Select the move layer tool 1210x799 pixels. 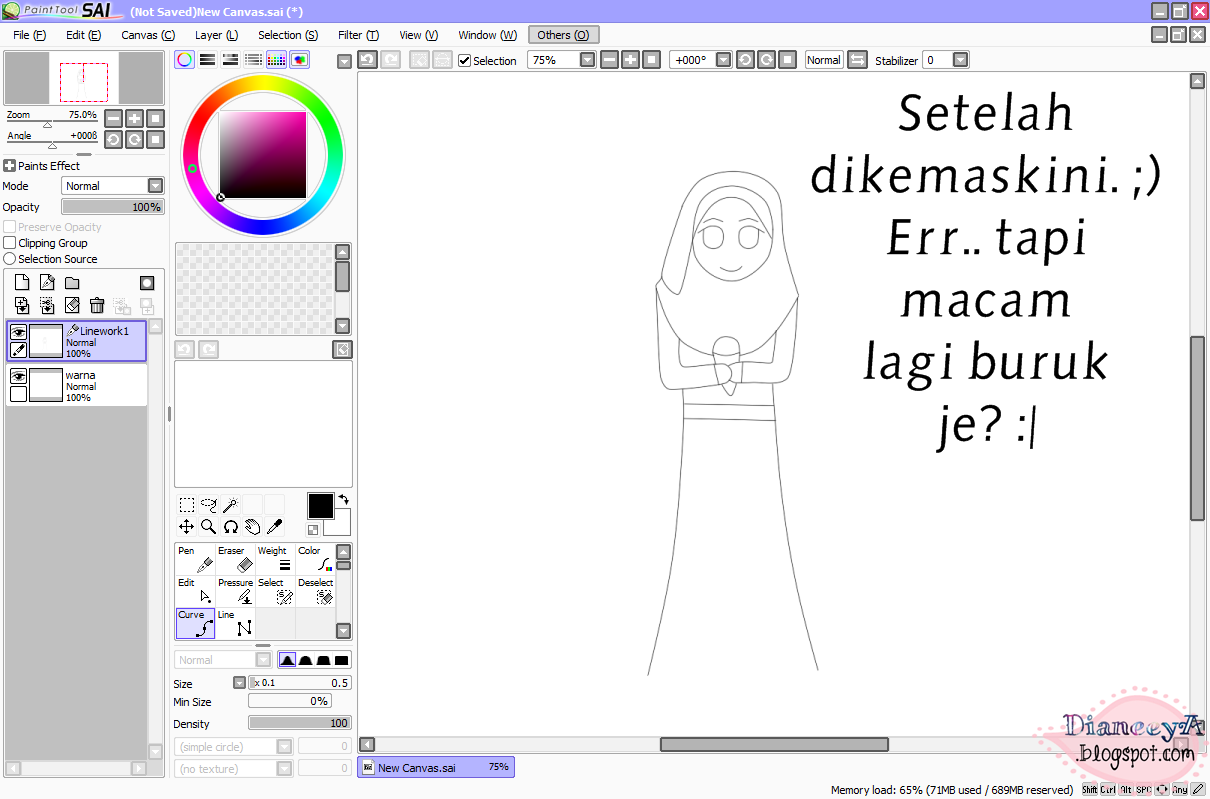click(187, 526)
